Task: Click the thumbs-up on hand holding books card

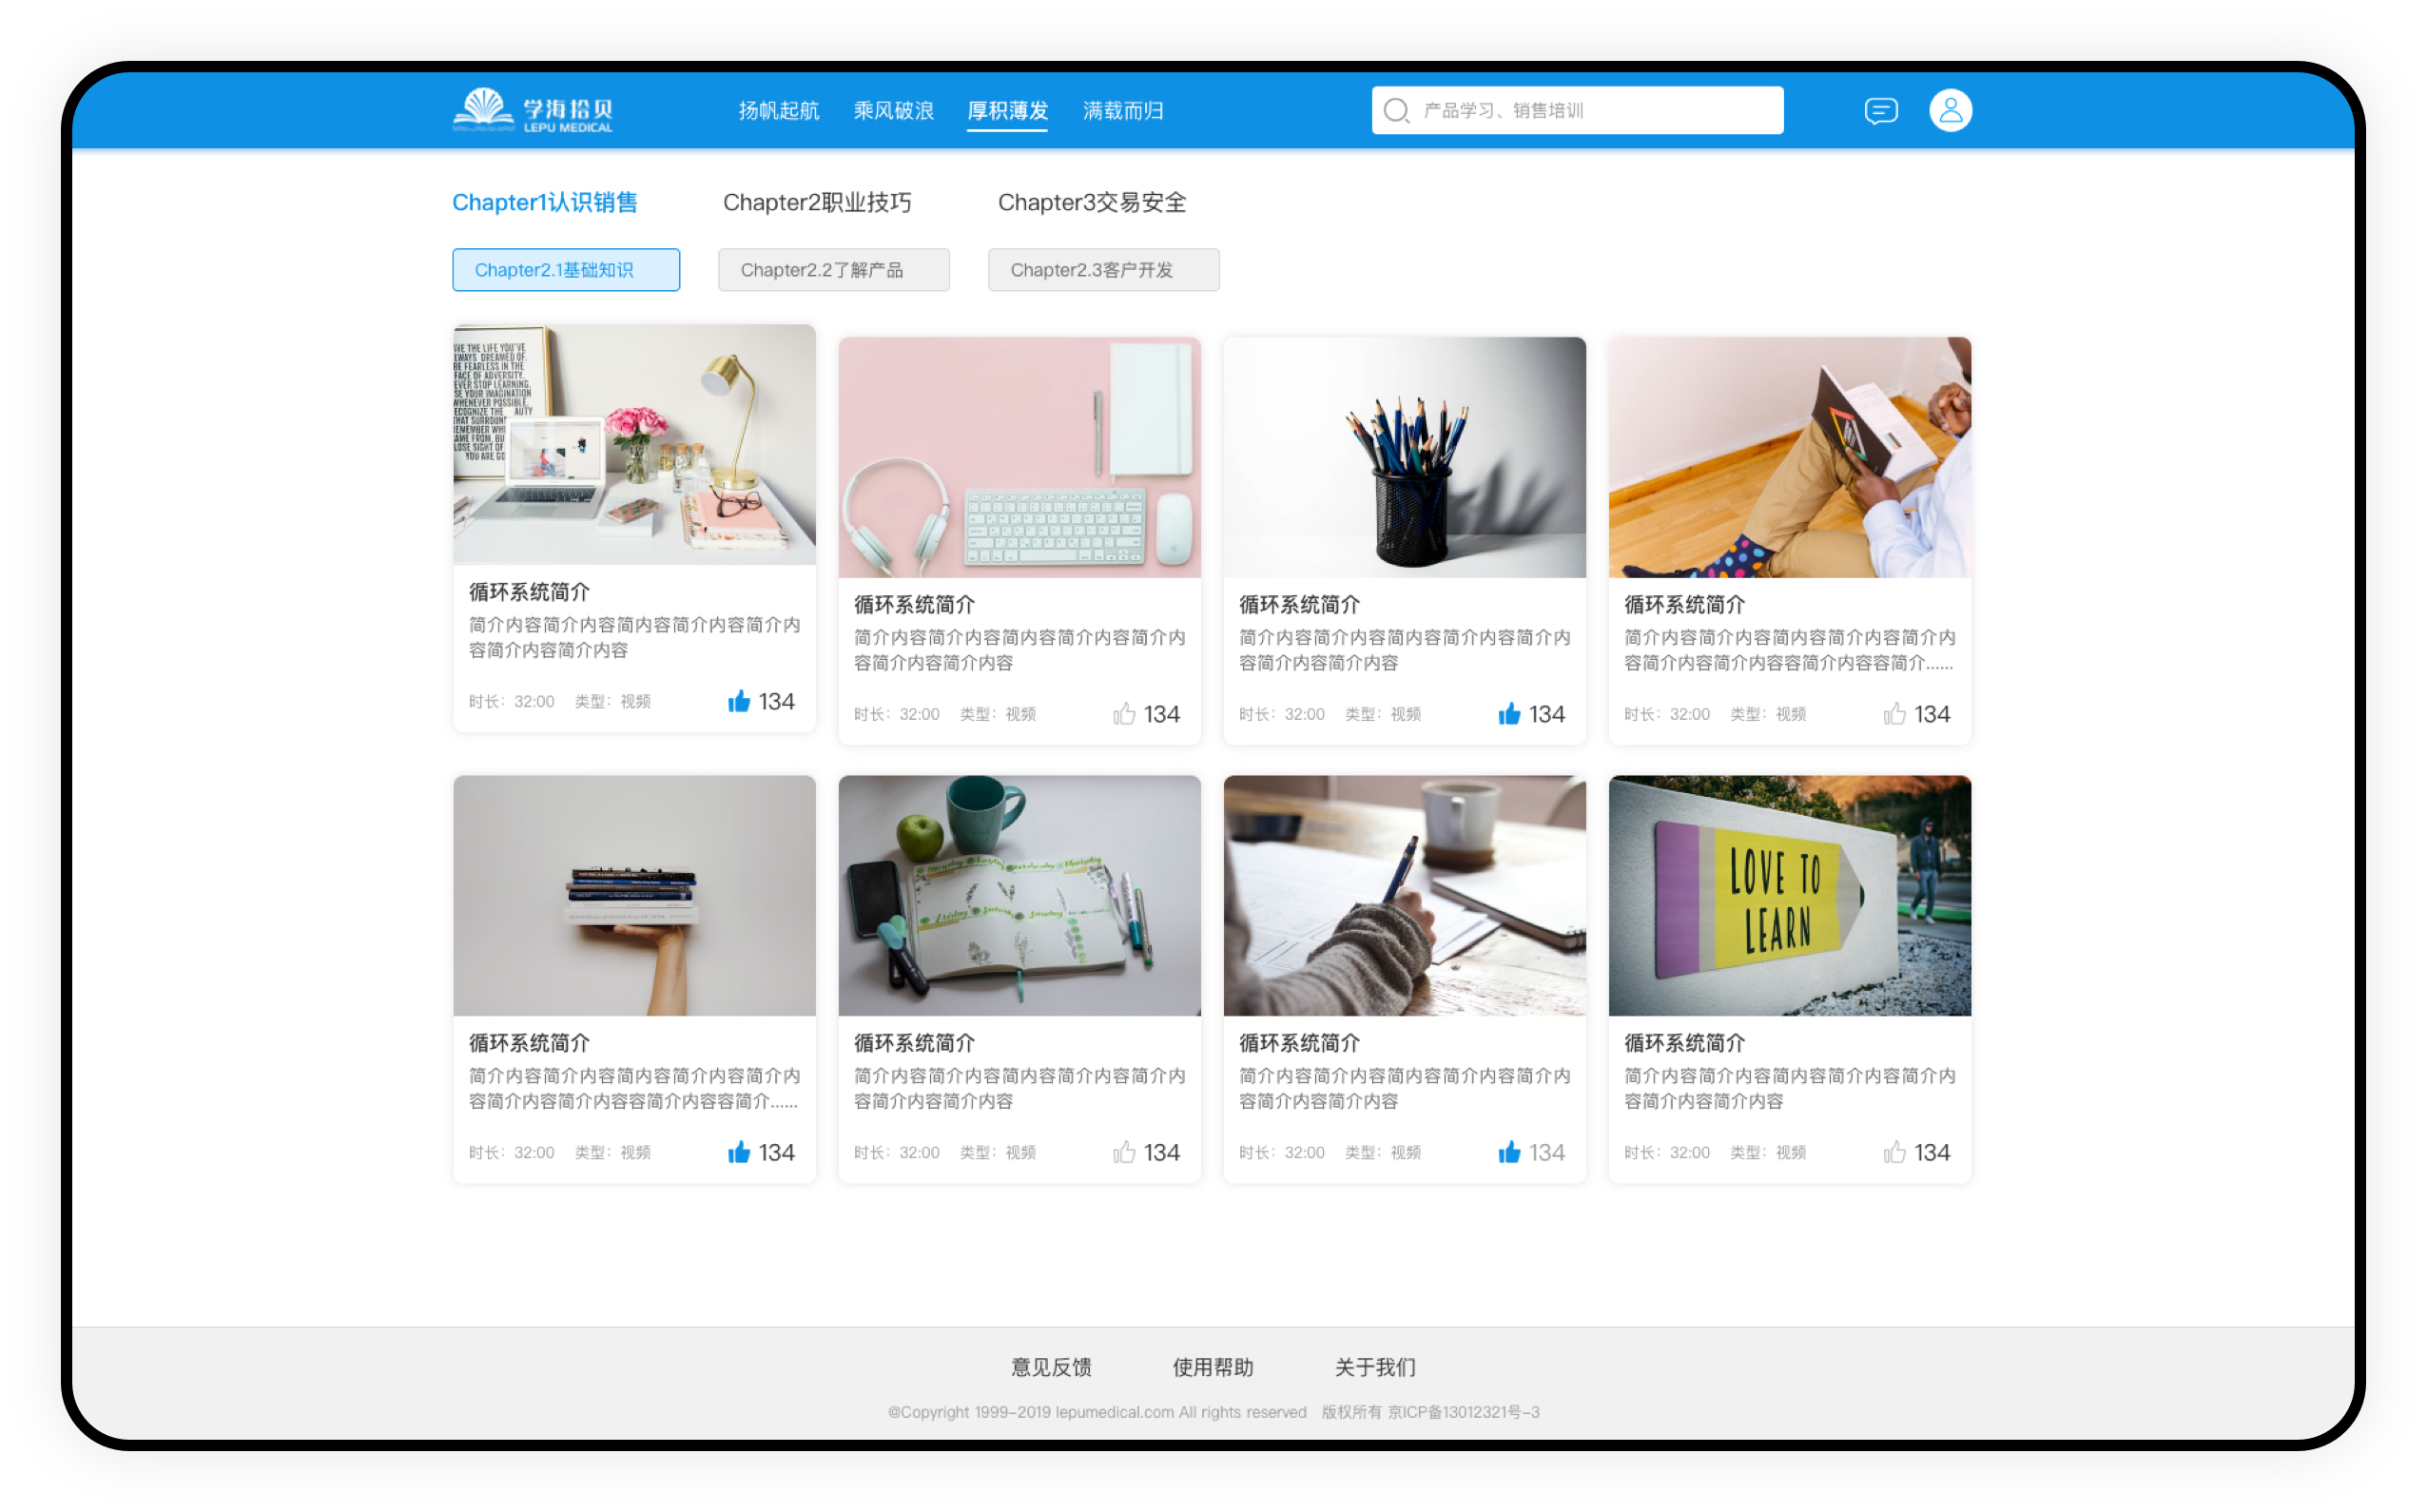Action: tap(739, 1152)
